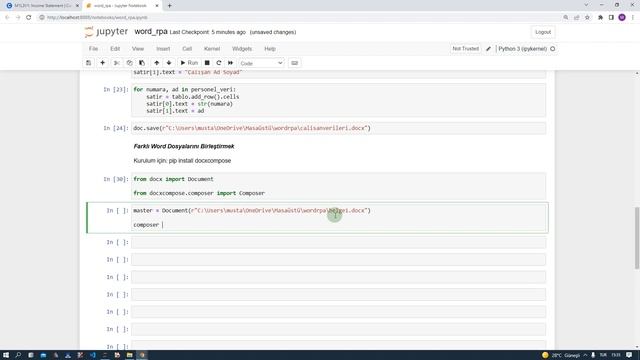Click the Farklı Word Dosyalarını Birleştirmek heading
This screenshot has height=360, width=640.
tap(184, 146)
